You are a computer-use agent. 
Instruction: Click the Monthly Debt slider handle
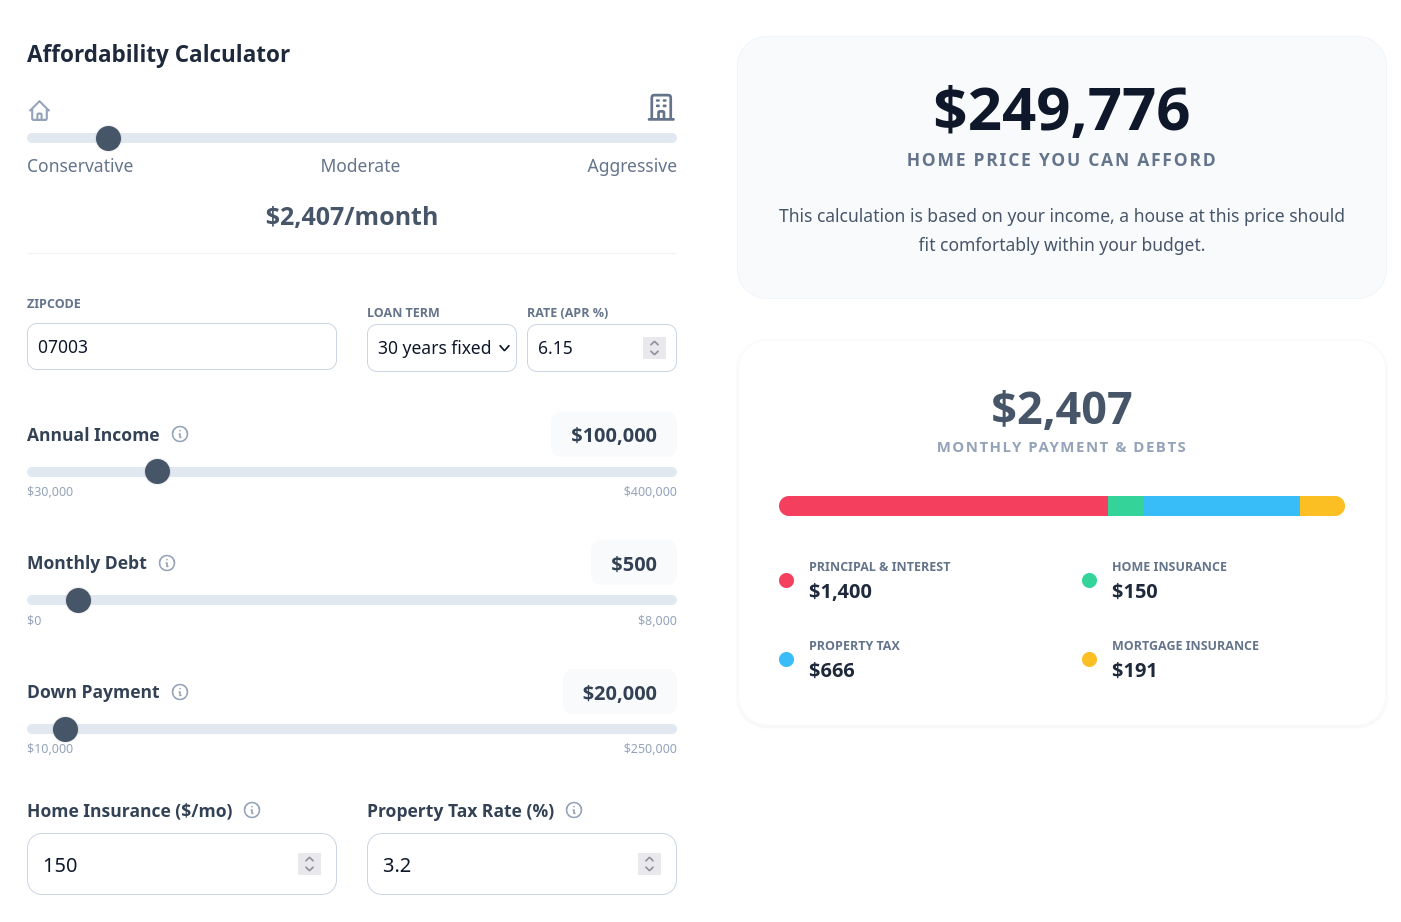tap(78, 600)
